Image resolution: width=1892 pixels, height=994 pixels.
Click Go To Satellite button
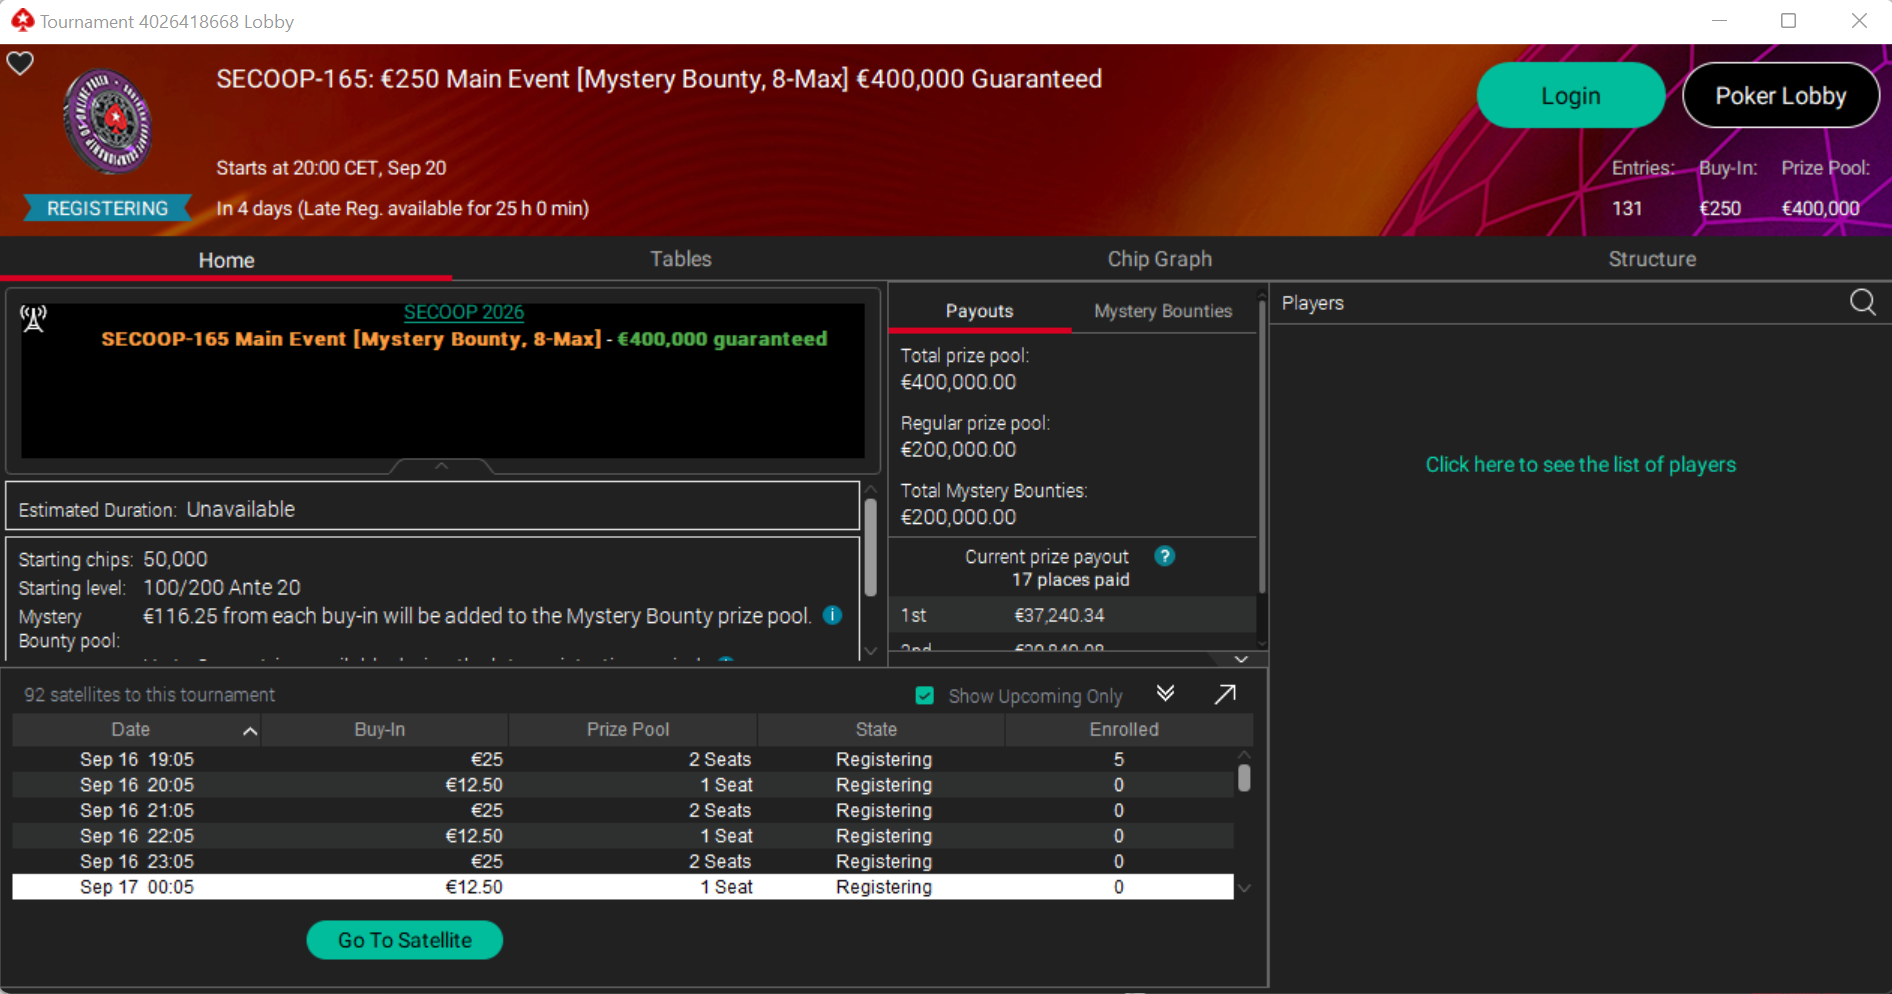(404, 940)
